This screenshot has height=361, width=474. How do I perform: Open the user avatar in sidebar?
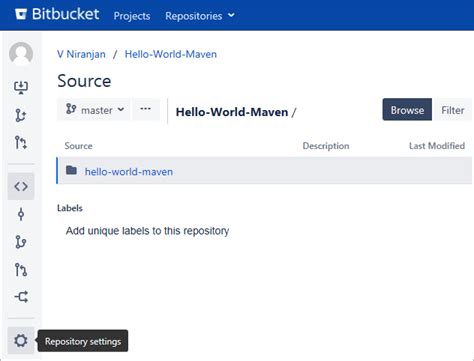pos(21,53)
